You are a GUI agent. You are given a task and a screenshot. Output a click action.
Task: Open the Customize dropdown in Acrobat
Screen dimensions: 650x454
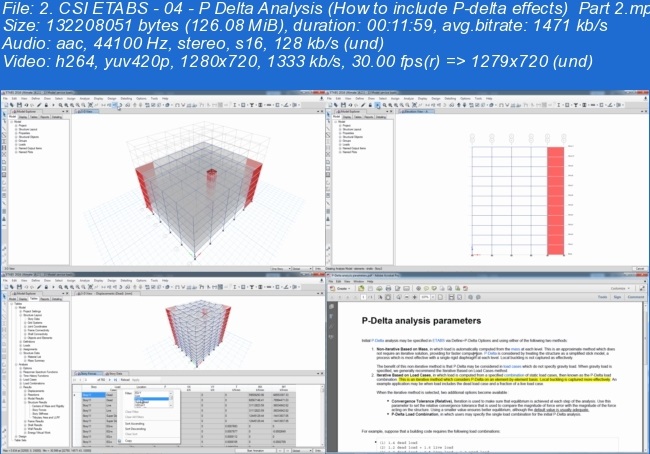(x=620, y=289)
